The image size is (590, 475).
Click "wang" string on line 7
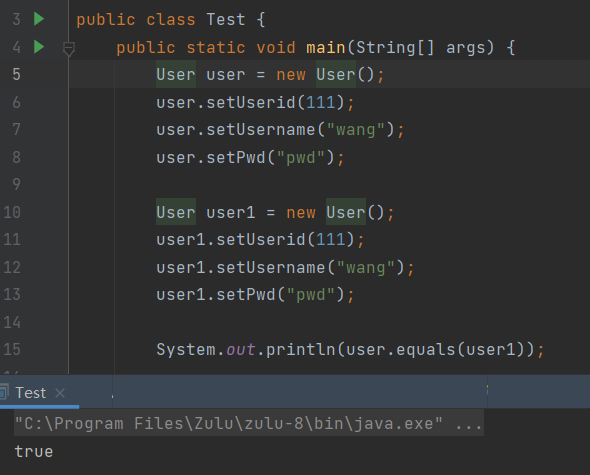(x=356, y=130)
